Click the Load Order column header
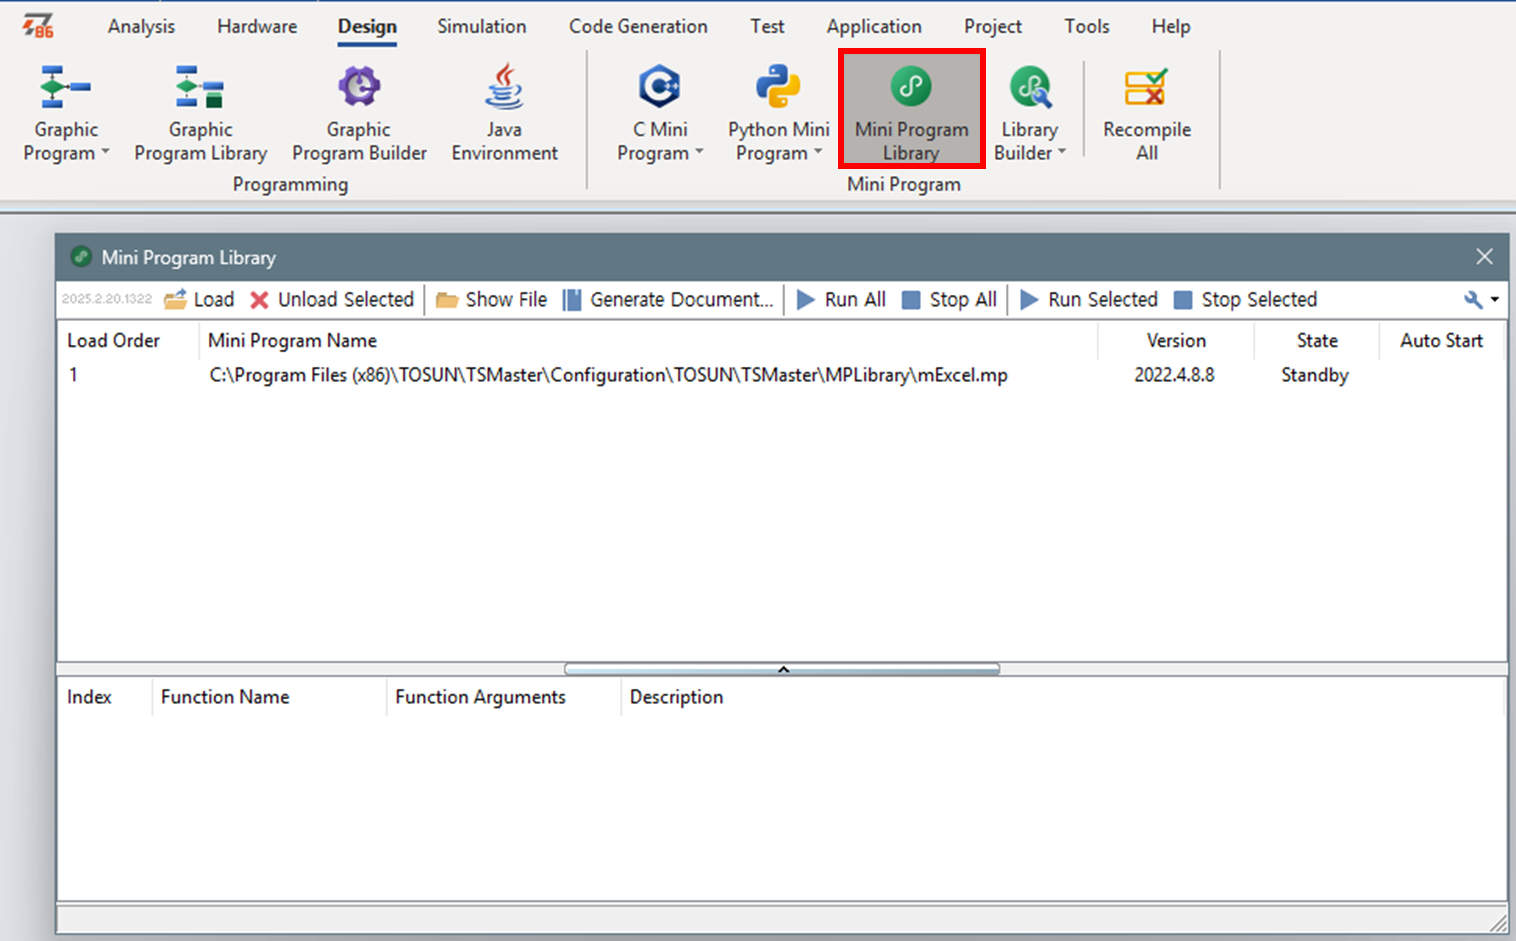Image resolution: width=1516 pixels, height=941 pixels. 128,340
